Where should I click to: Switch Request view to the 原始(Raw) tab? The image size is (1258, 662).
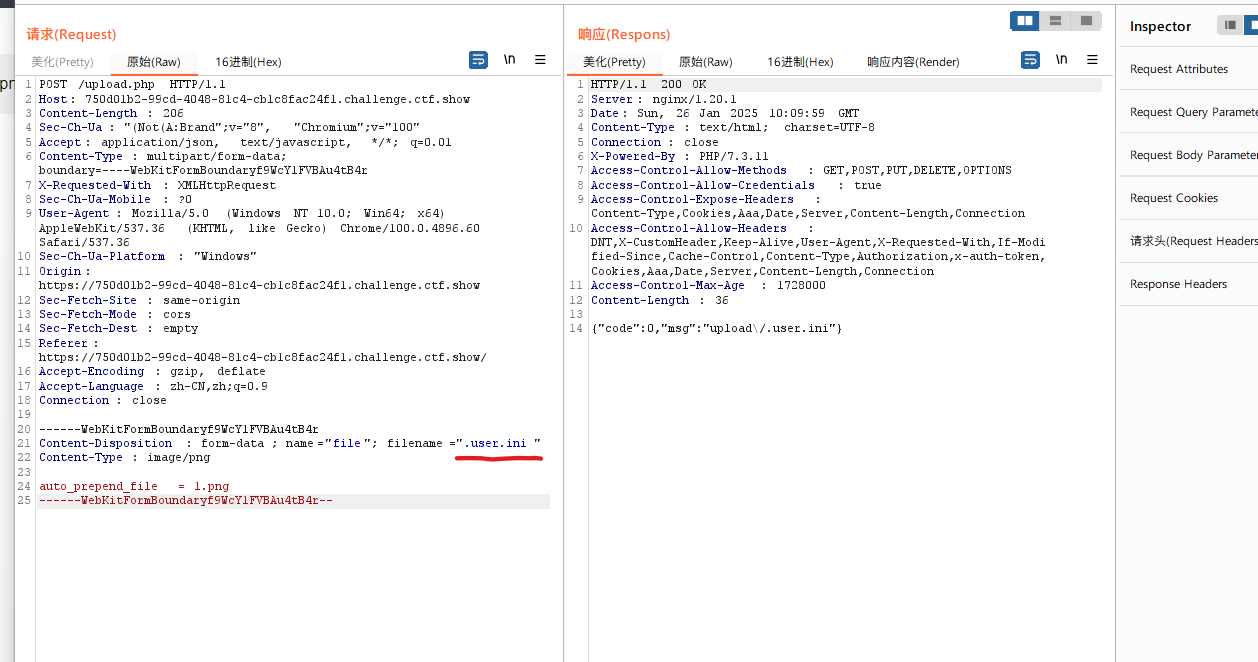pyautogui.click(x=154, y=62)
